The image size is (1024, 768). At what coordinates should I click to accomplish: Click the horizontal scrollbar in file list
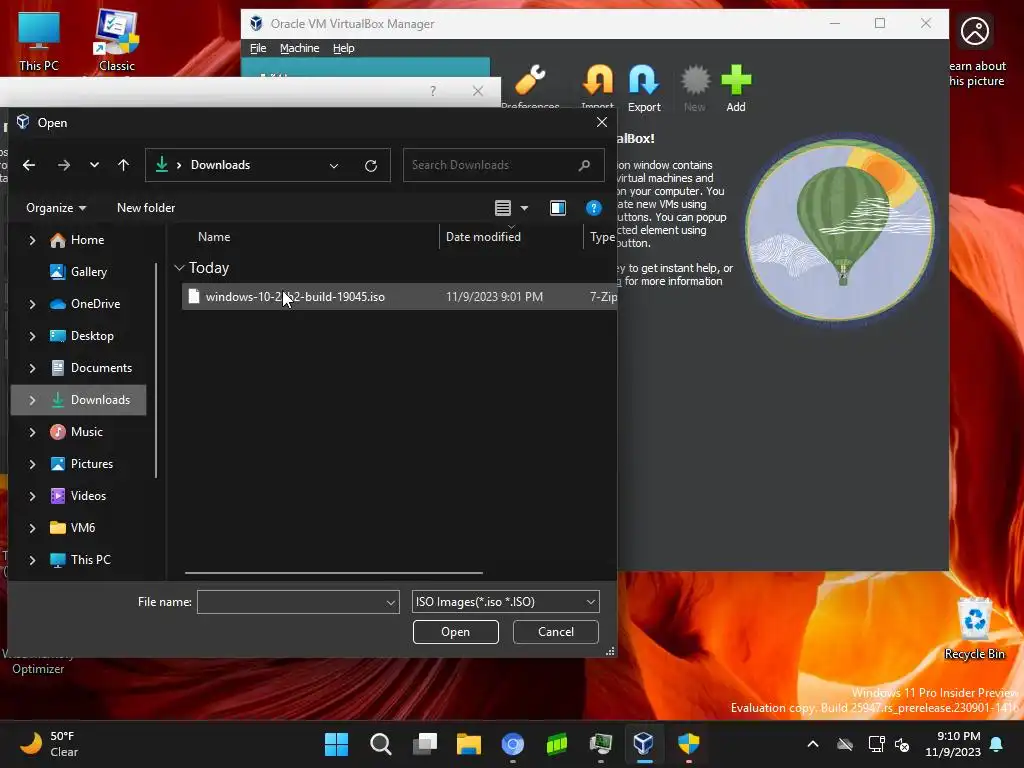pyautogui.click(x=334, y=573)
